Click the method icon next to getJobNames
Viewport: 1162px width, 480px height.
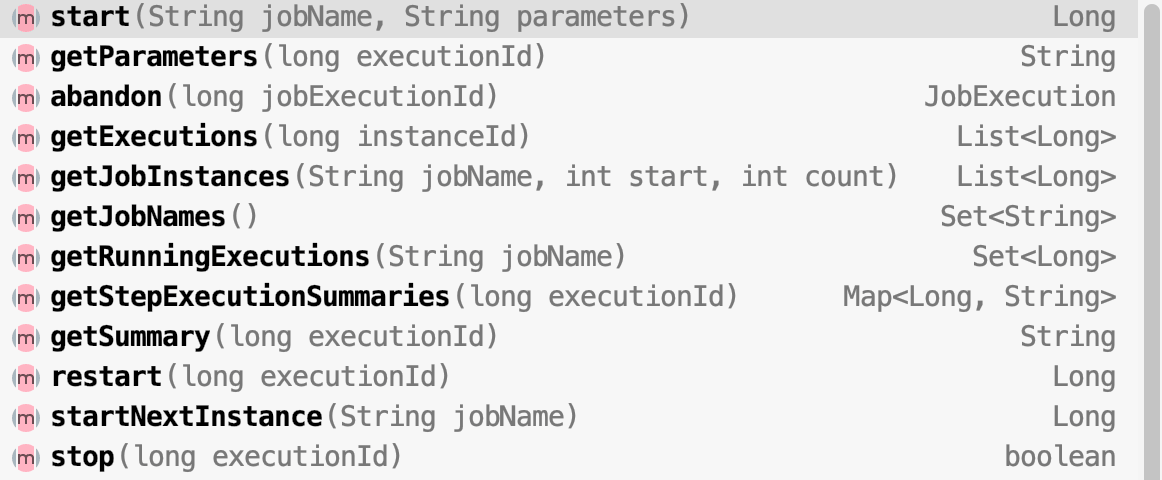[26, 217]
